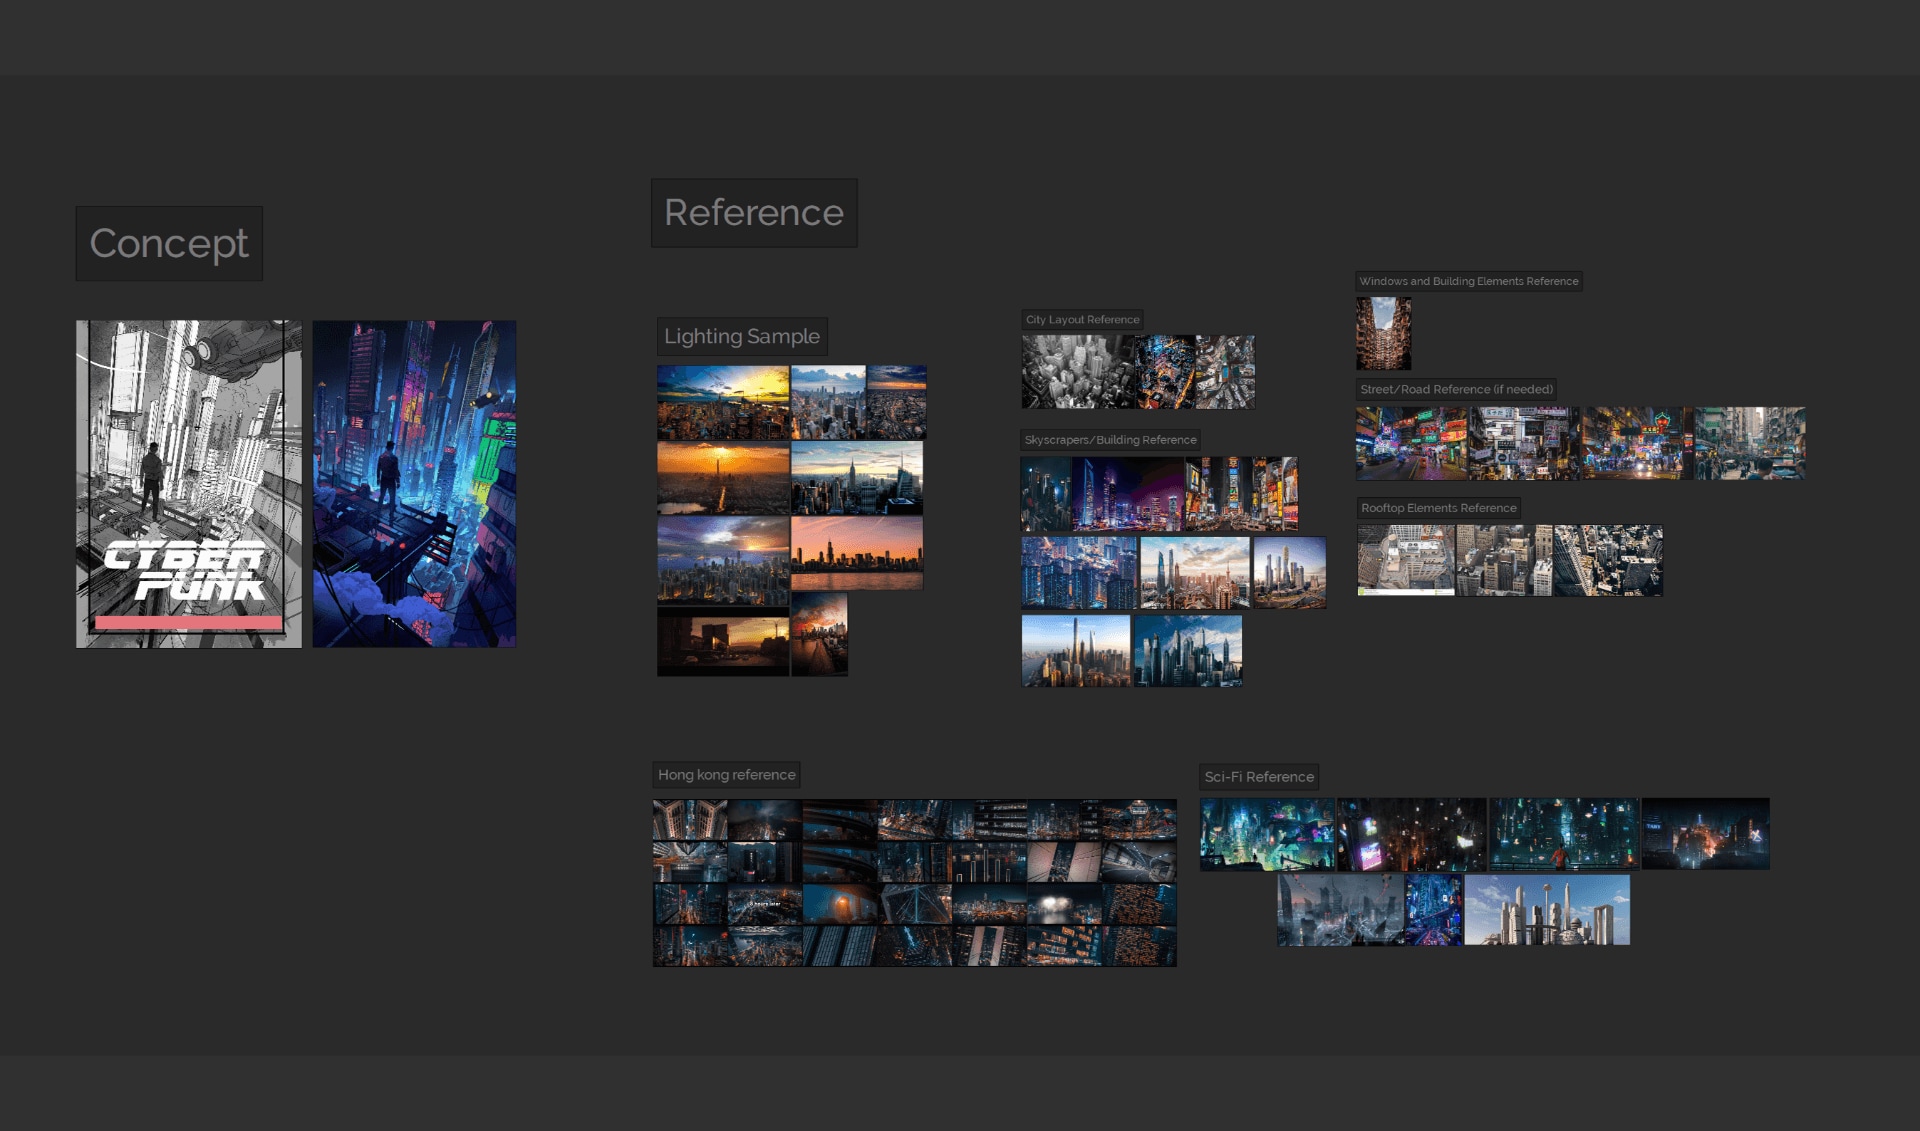Select the first rooftop aerial image
The image size is (1920, 1131).
pyautogui.click(x=1405, y=561)
